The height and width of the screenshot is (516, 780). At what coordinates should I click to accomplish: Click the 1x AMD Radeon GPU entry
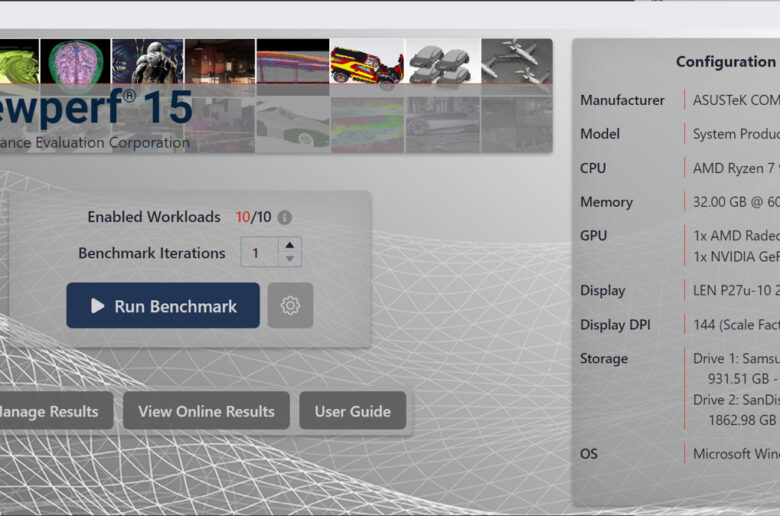pyautogui.click(x=736, y=235)
